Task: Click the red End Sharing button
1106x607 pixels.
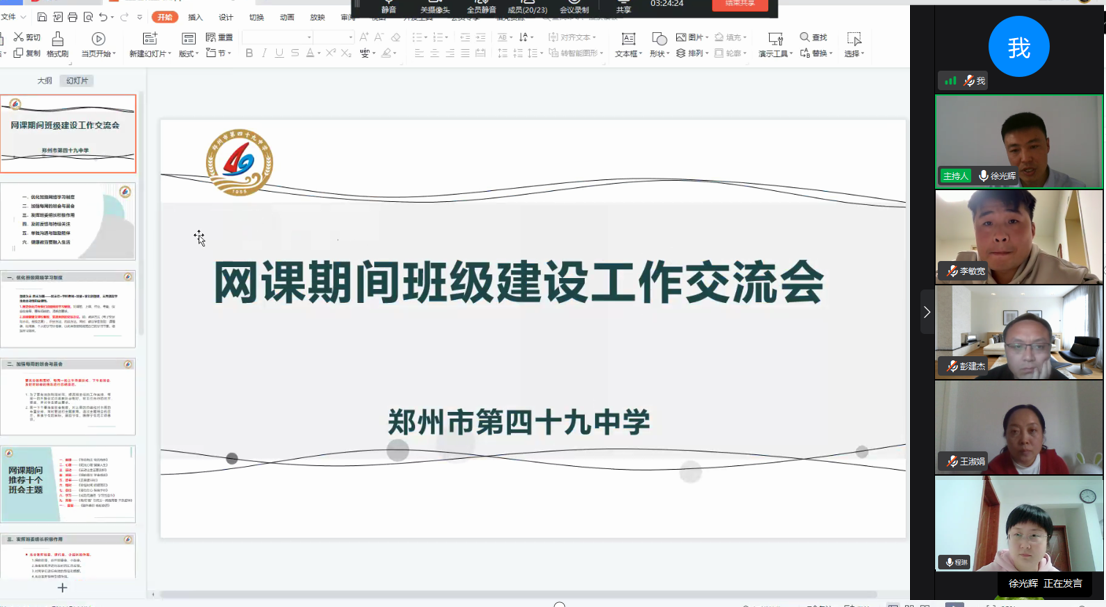Action: [740, 4]
